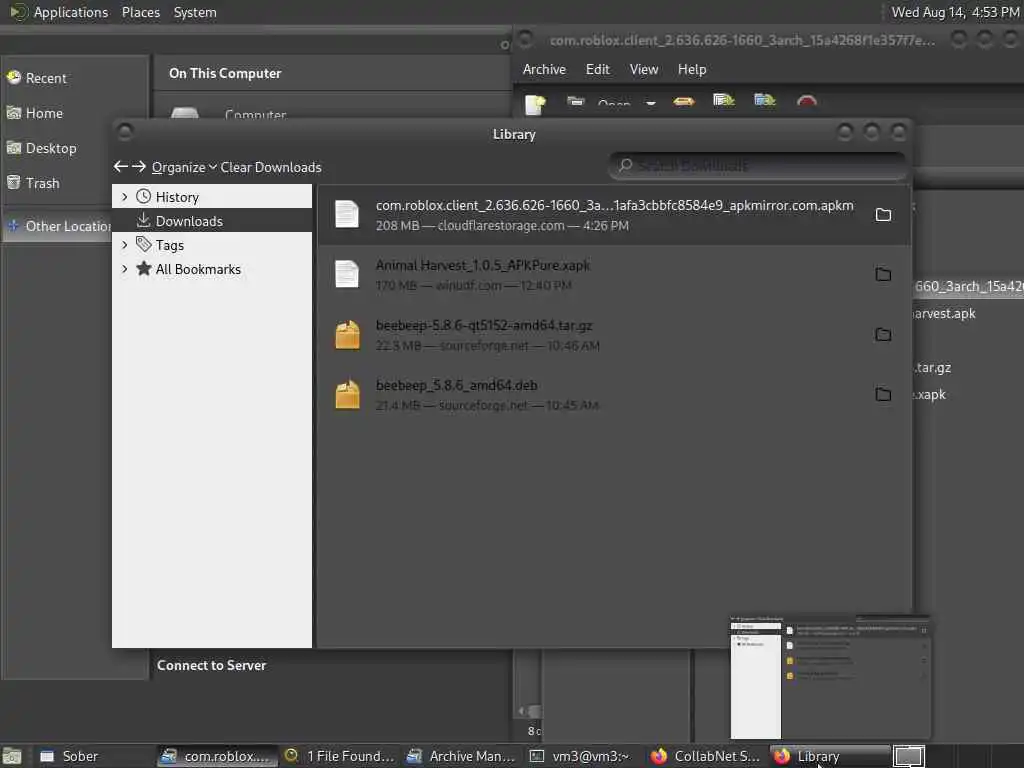The height and width of the screenshot is (768, 1024).
Task: Open the recent archives dropdown arrow
Action: point(650,103)
